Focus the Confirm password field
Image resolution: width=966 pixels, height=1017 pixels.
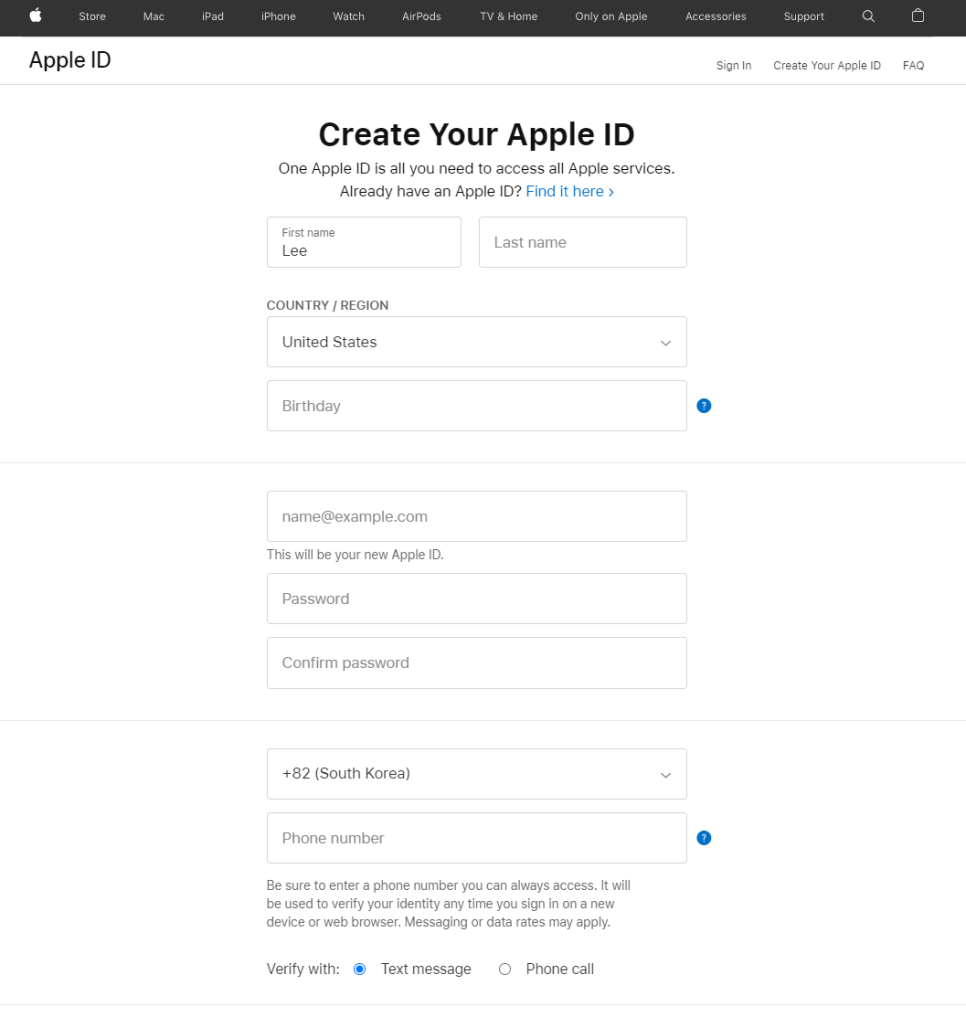476,663
